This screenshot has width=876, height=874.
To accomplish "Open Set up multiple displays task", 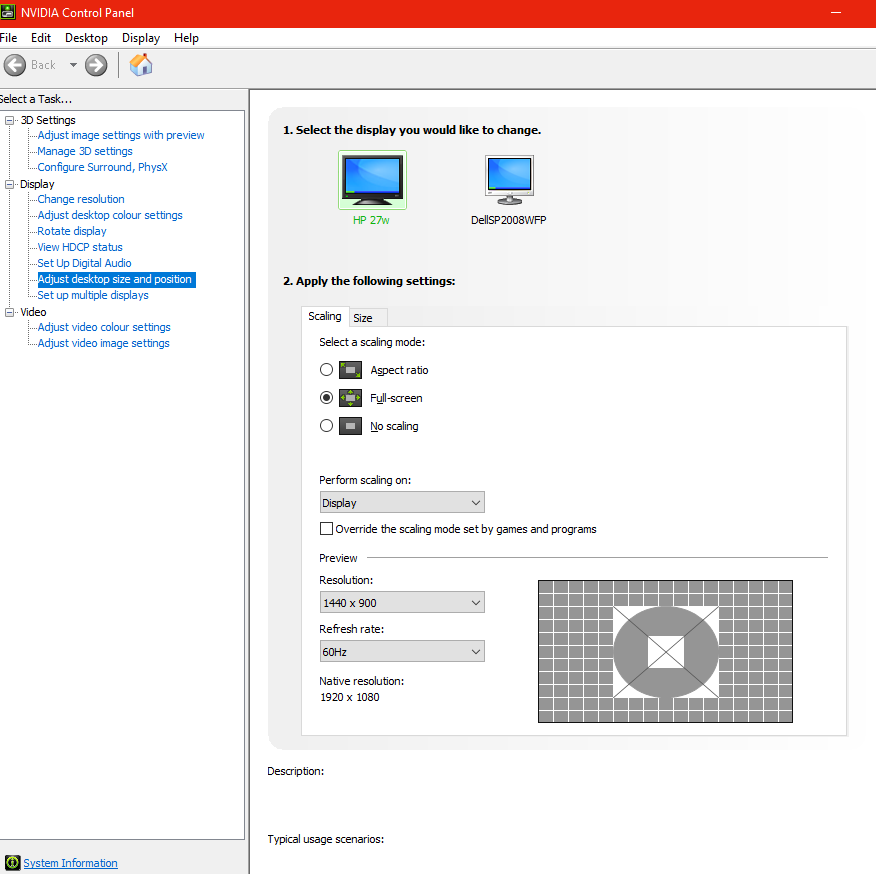I will 93,295.
